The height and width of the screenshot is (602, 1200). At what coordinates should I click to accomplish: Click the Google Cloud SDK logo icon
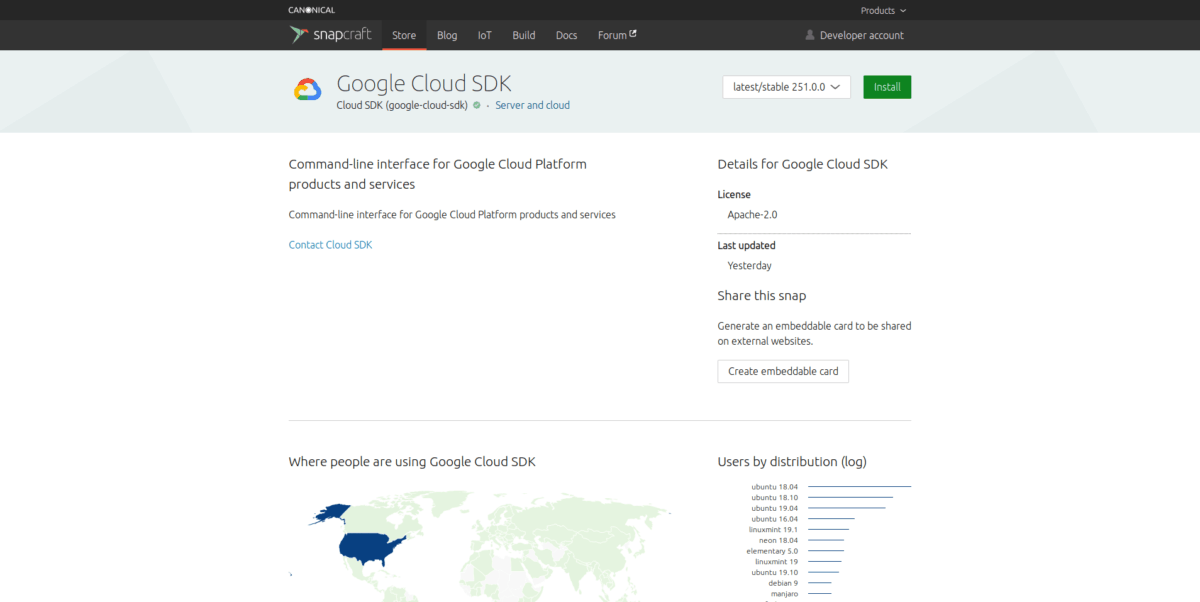click(307, 89)
